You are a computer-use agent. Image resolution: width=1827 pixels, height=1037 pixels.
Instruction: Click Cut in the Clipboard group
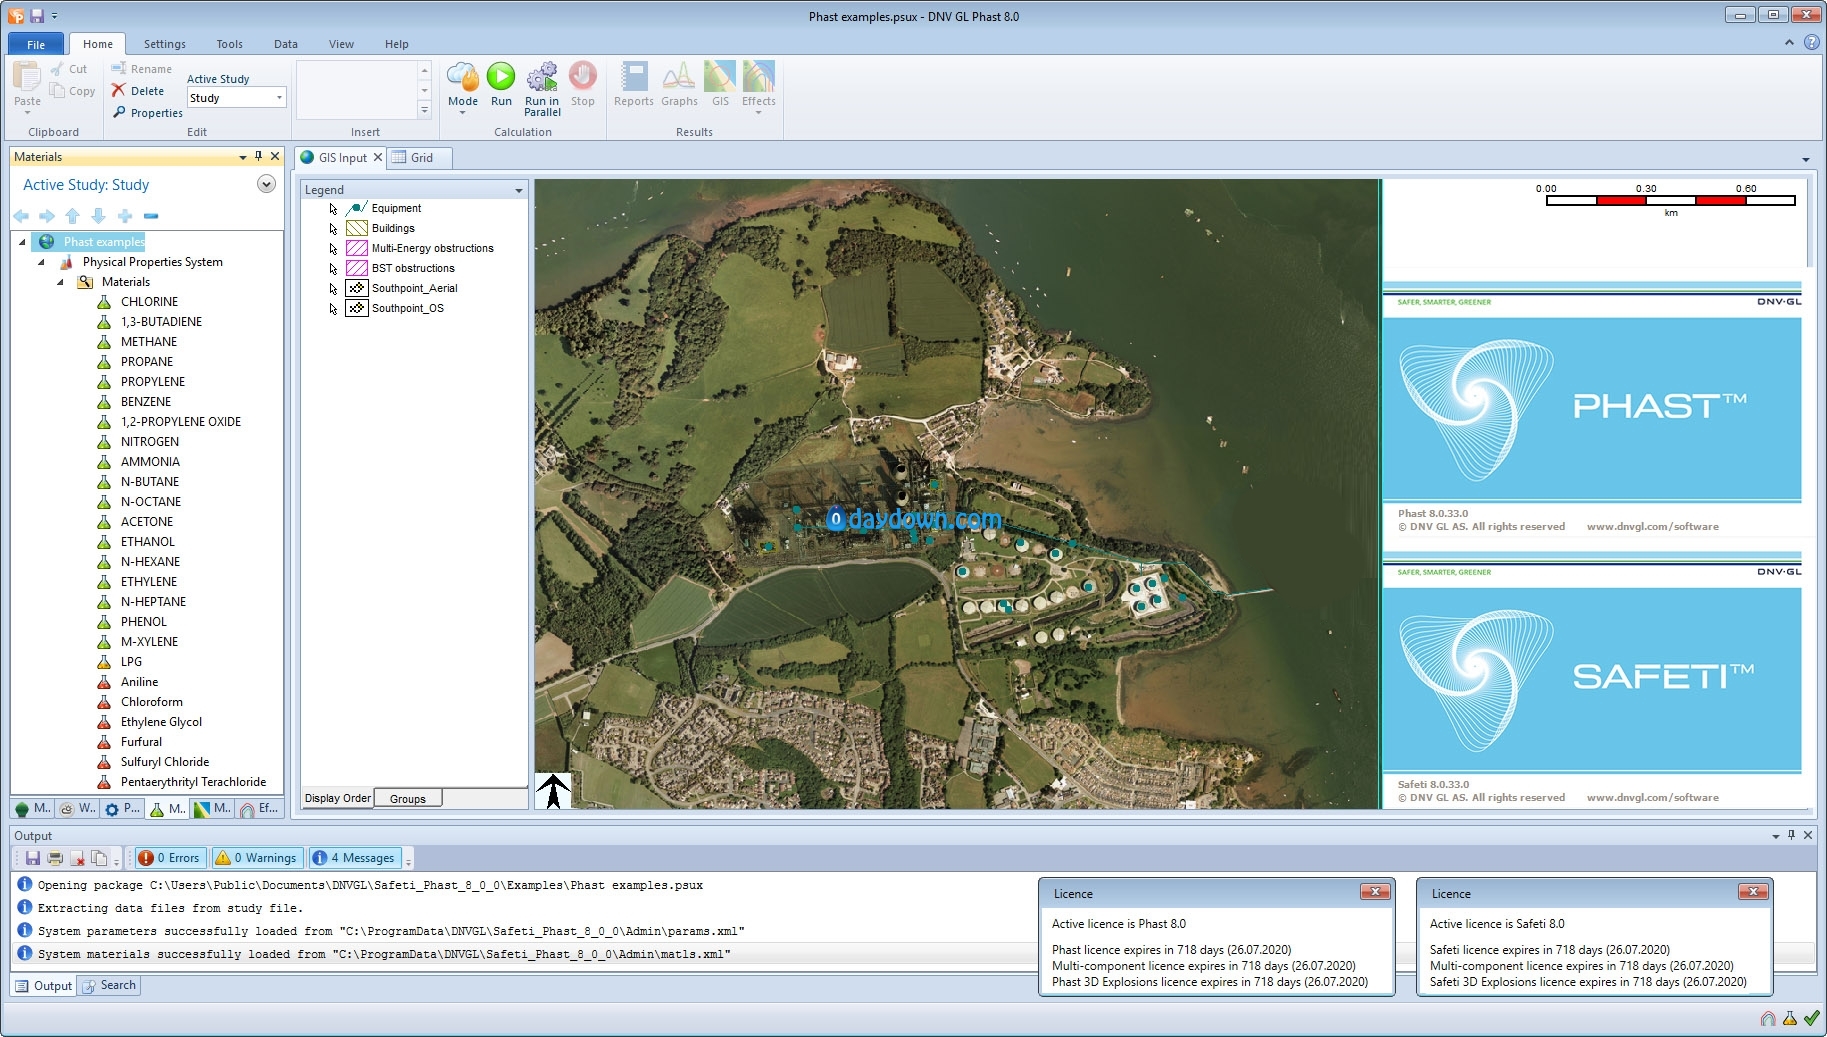tap(69, 69)
